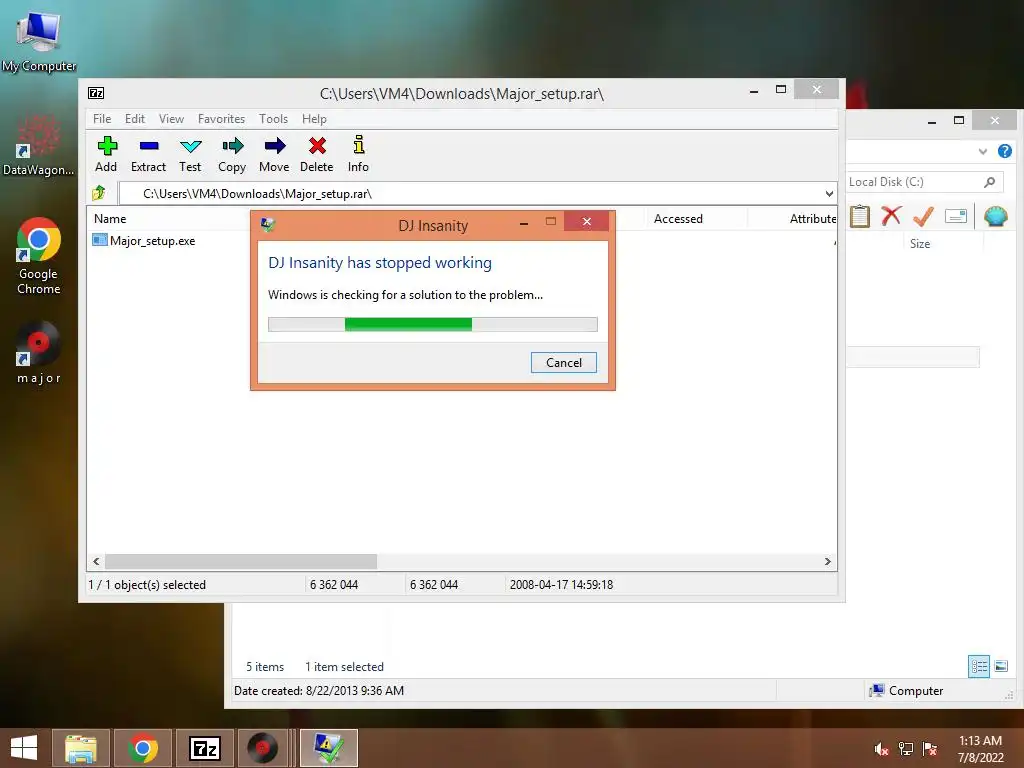Click the shell globe icon in Explorer
Image resolution: width=1024 pixels, height=768 pixels.
996,216
